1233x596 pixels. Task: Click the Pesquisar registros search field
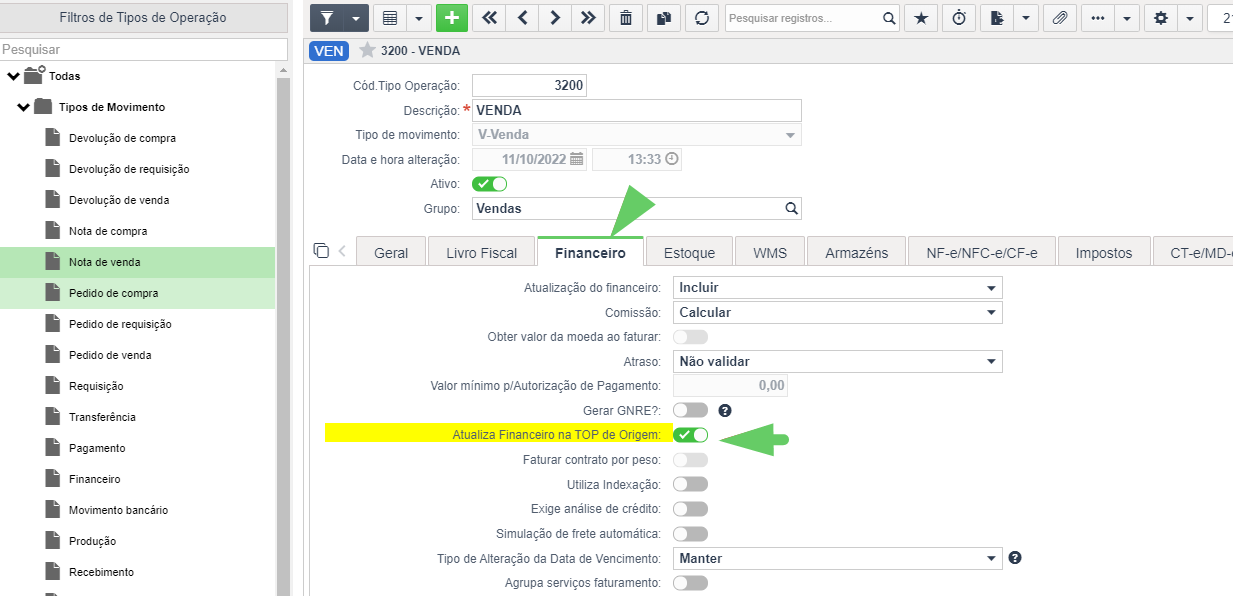click(x=805, y=18)
